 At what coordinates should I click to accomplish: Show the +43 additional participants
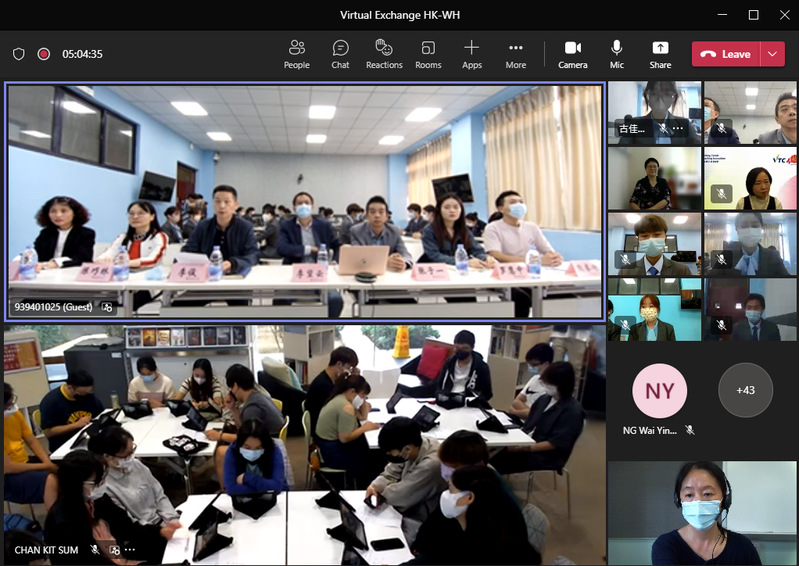[x=745, y=390]
